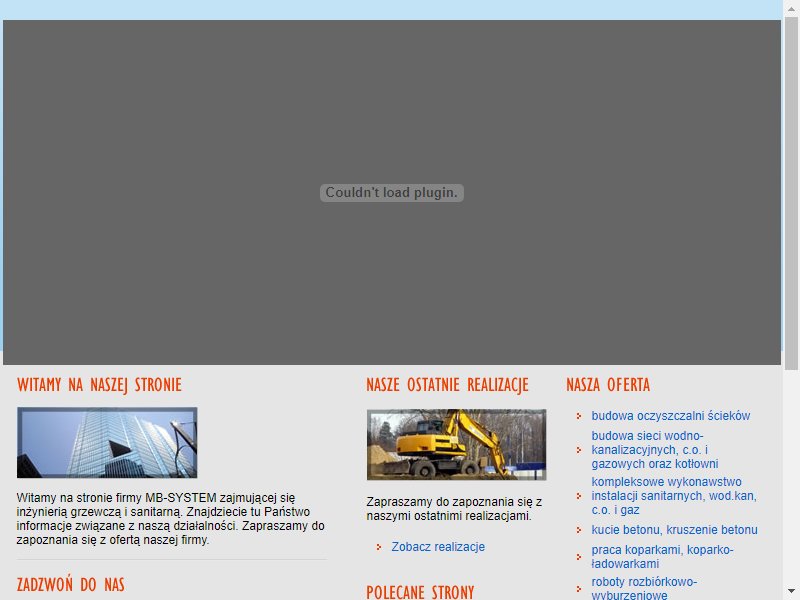The height and width of the screenshot is (600, 800).
Task: Click the yellow excavator realizations thumbnail
Action: (x=456, y=444)
